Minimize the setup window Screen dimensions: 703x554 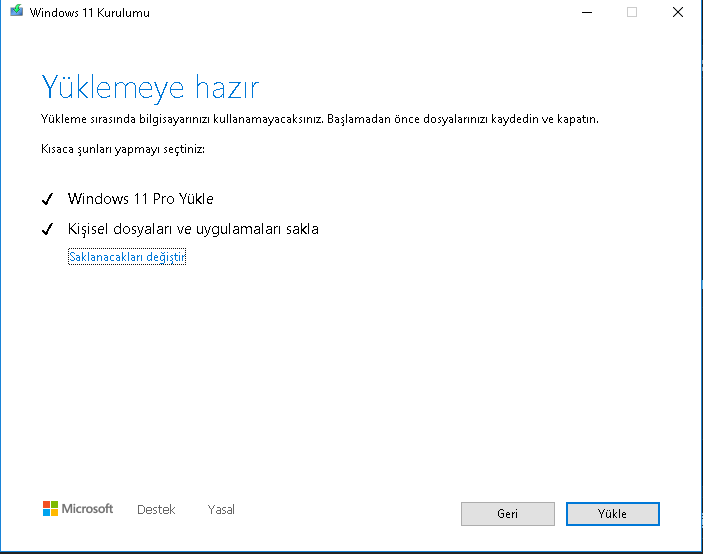click(587, 12)
